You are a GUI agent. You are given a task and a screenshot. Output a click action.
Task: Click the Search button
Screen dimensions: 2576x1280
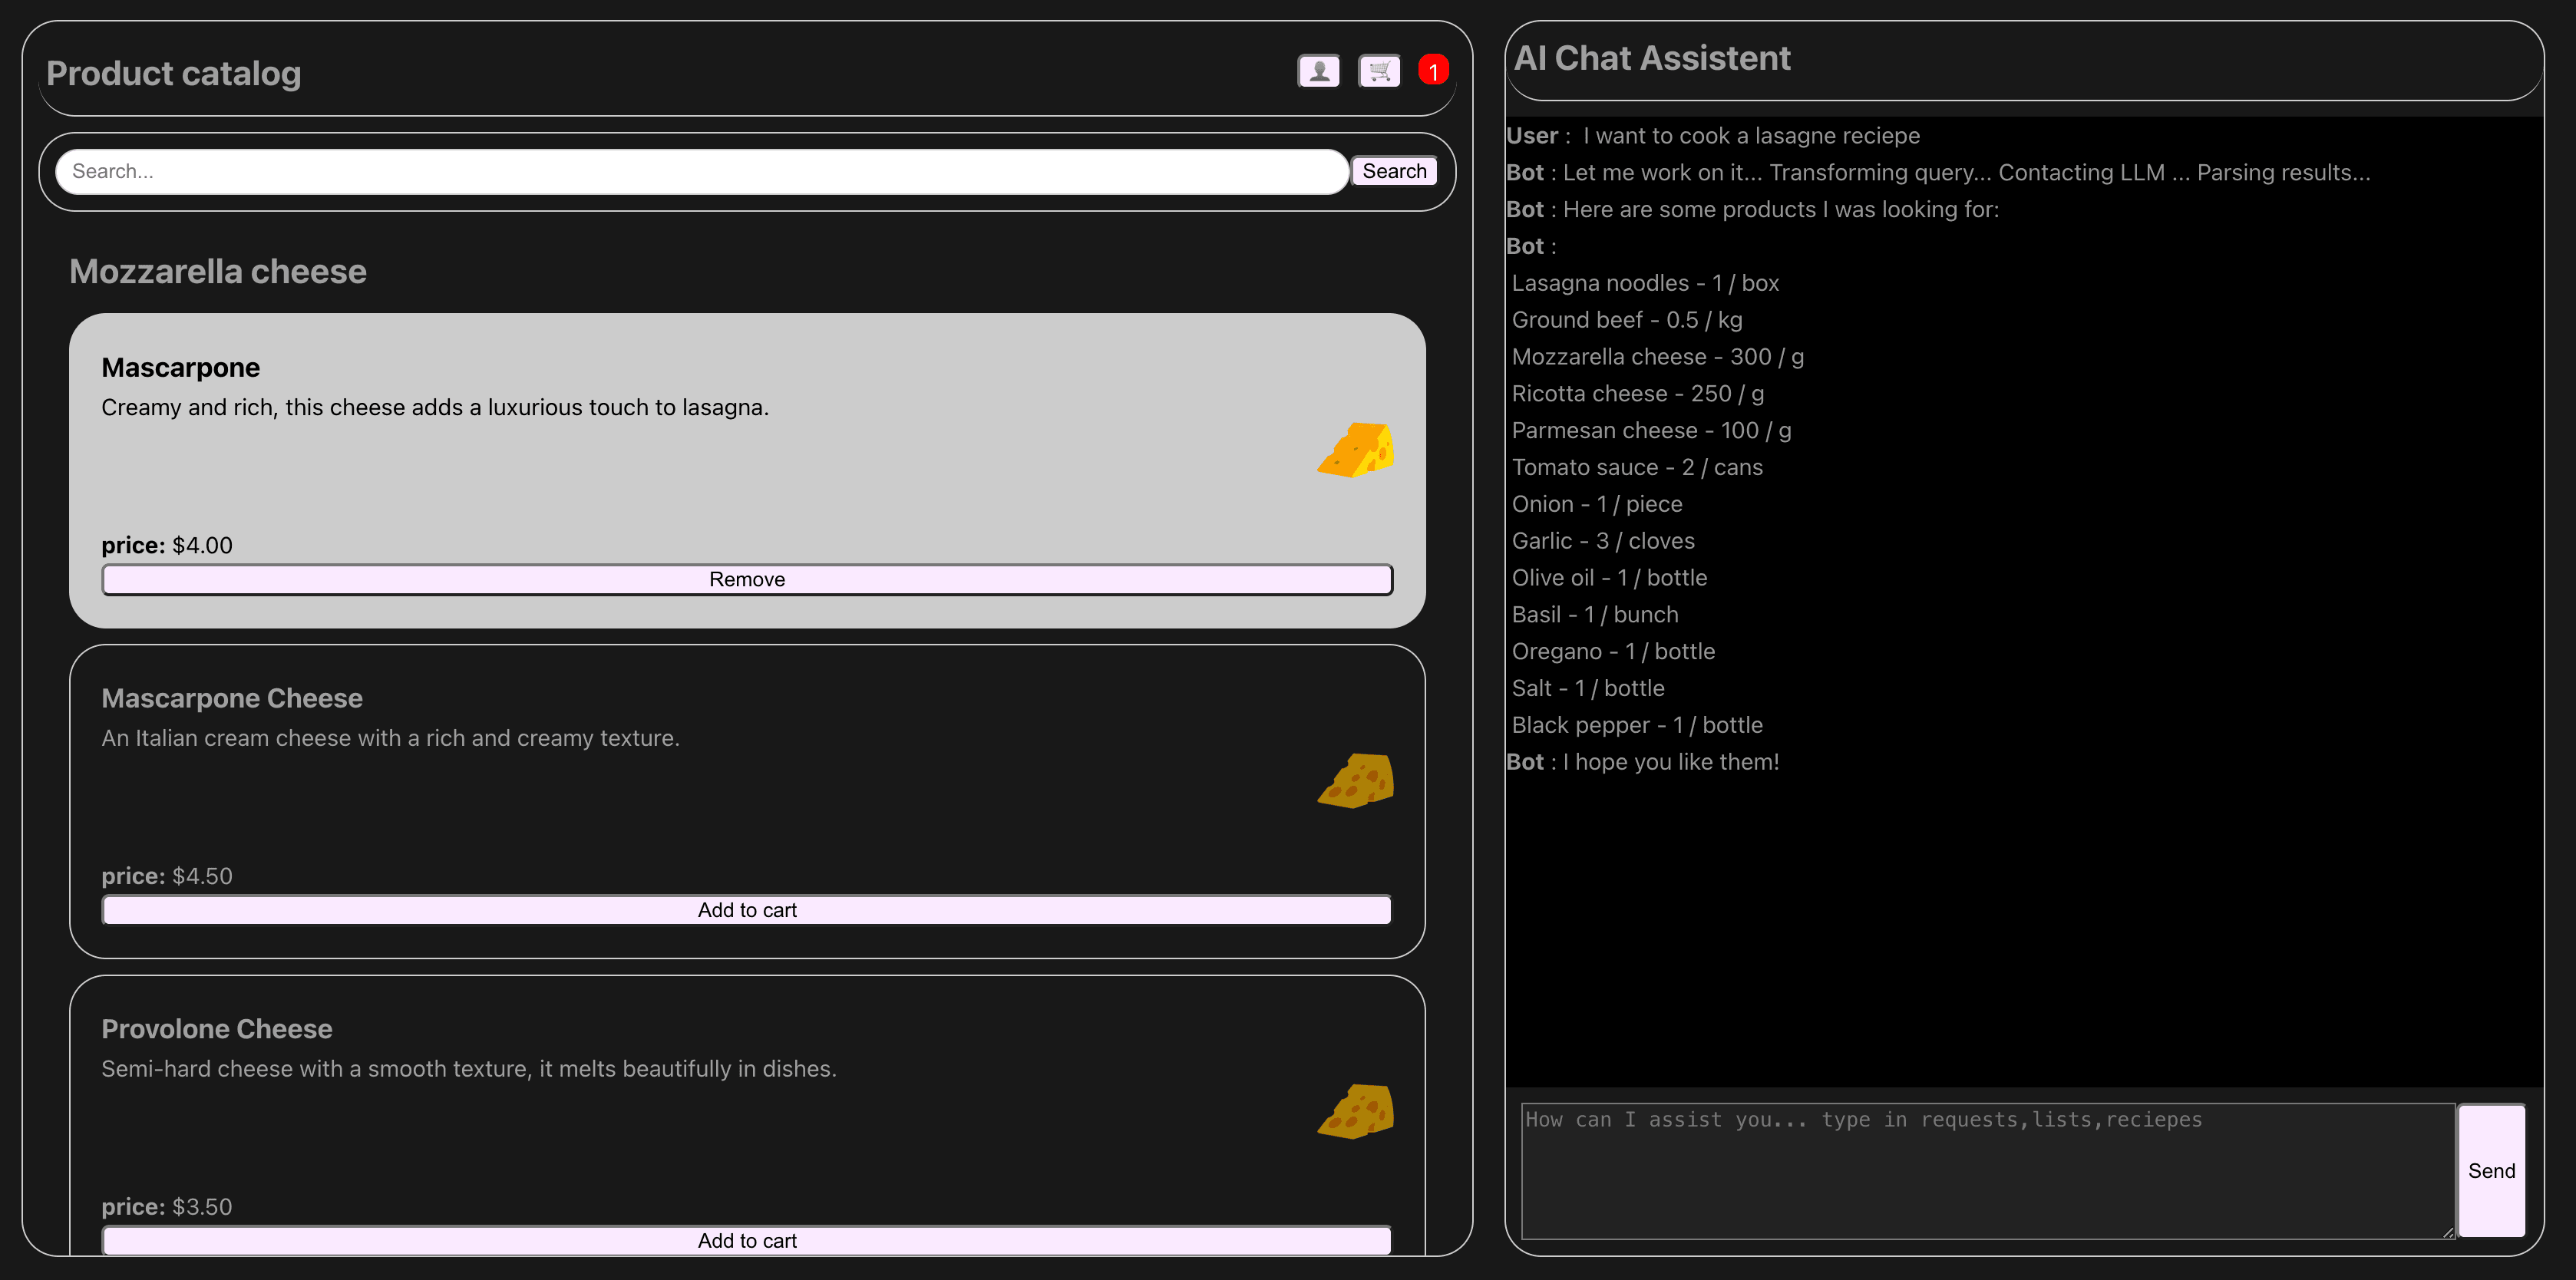pos(1394,171)
